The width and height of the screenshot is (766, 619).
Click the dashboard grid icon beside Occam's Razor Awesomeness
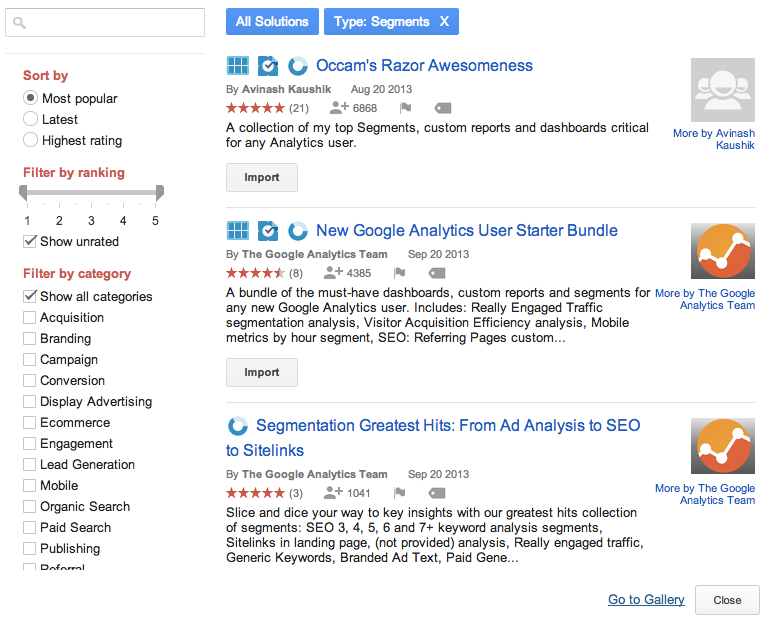238,65
